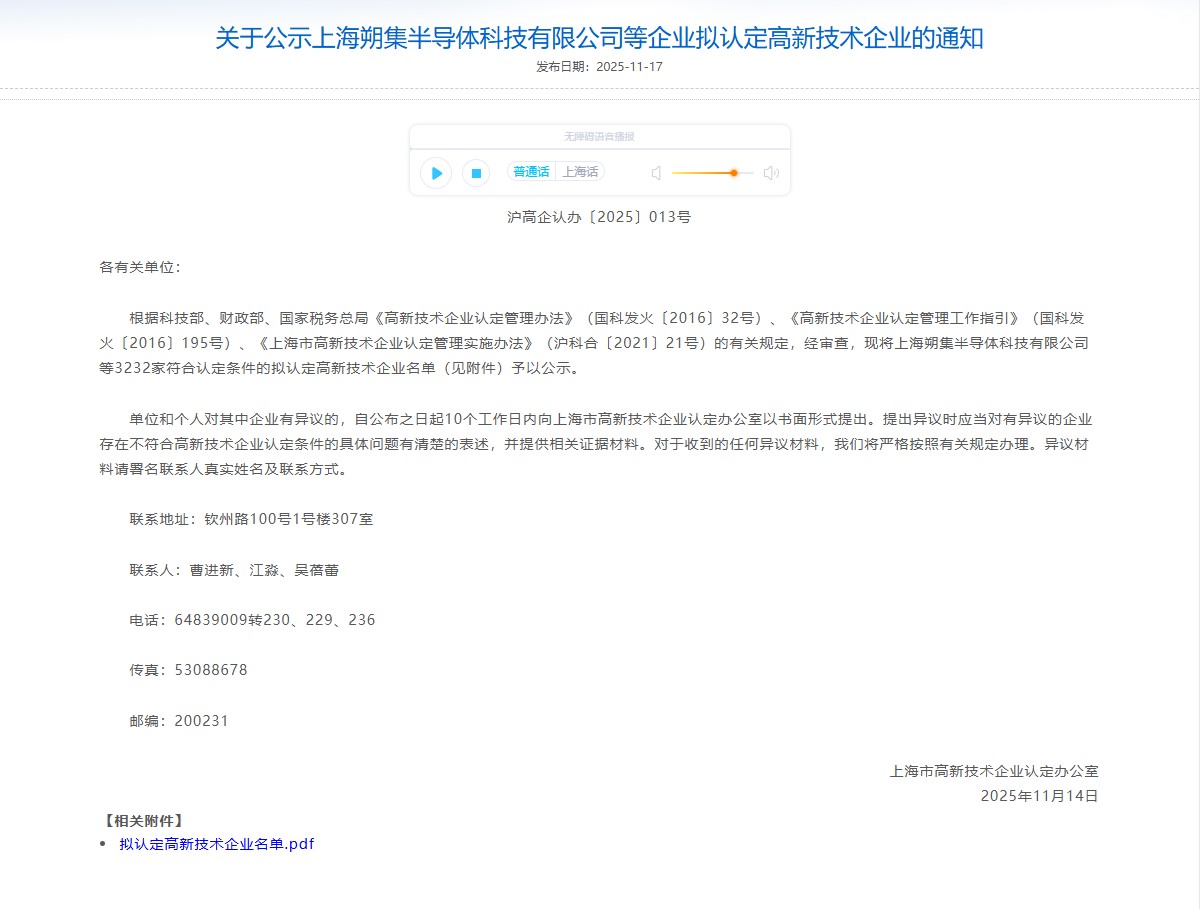Click the 联系地址 钦州路100号 line
This screenshot has height=909, width=1200.
point(251,519)
